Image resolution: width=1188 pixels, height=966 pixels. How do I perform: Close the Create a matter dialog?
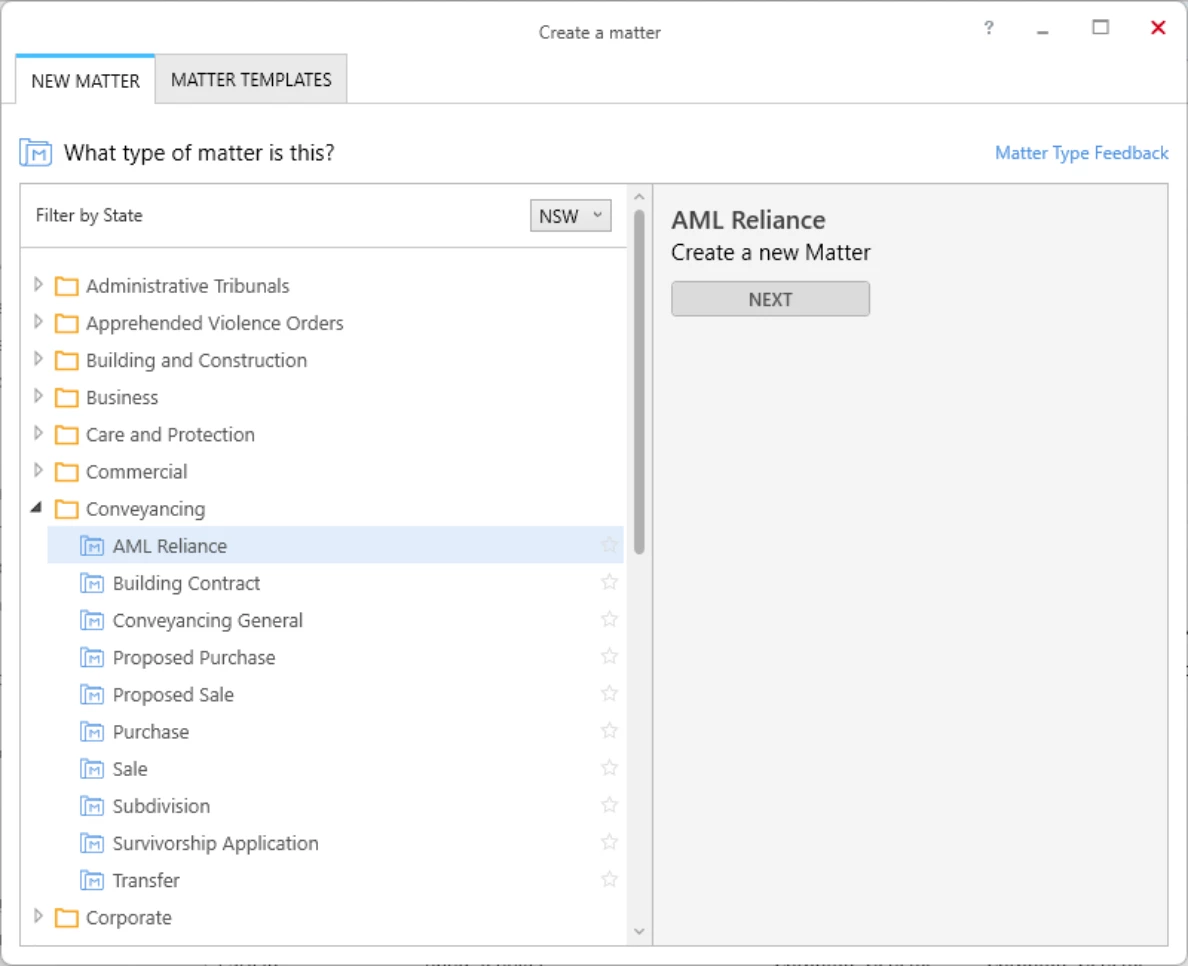point(1158,28)
